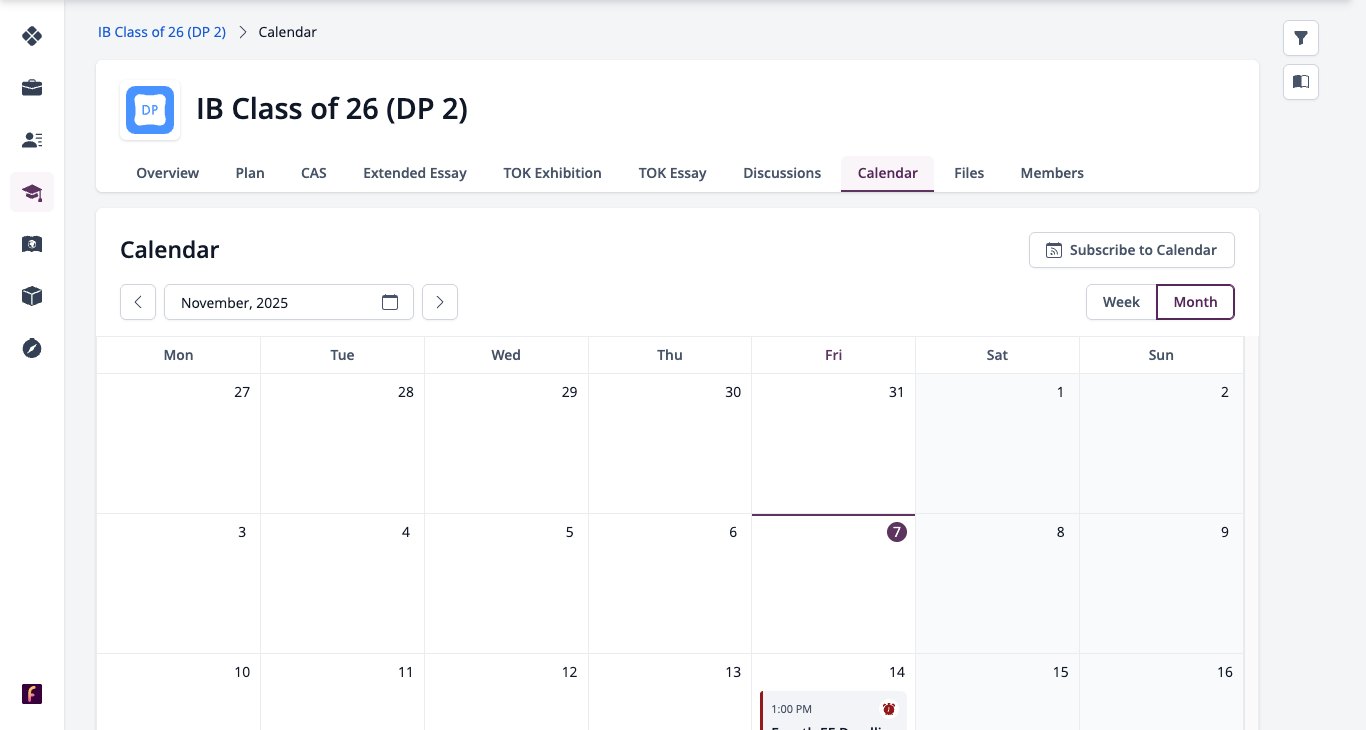Switch to the TOK Exhibition tab
Screen dimensions: 1366x730
pos(552,173)
